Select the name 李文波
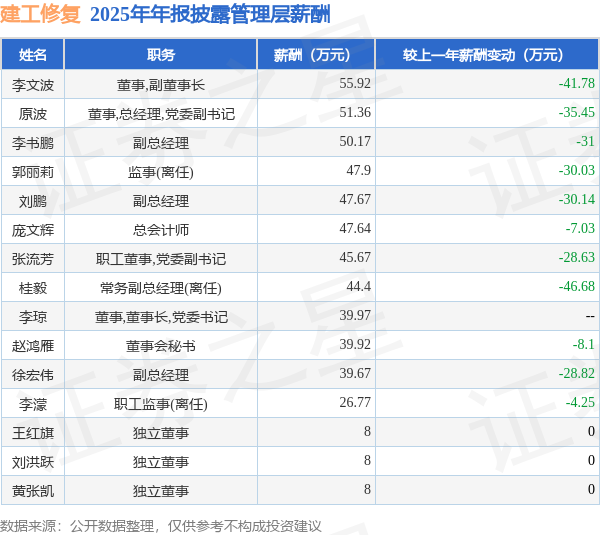600x535 pixels. click(33, 85)
